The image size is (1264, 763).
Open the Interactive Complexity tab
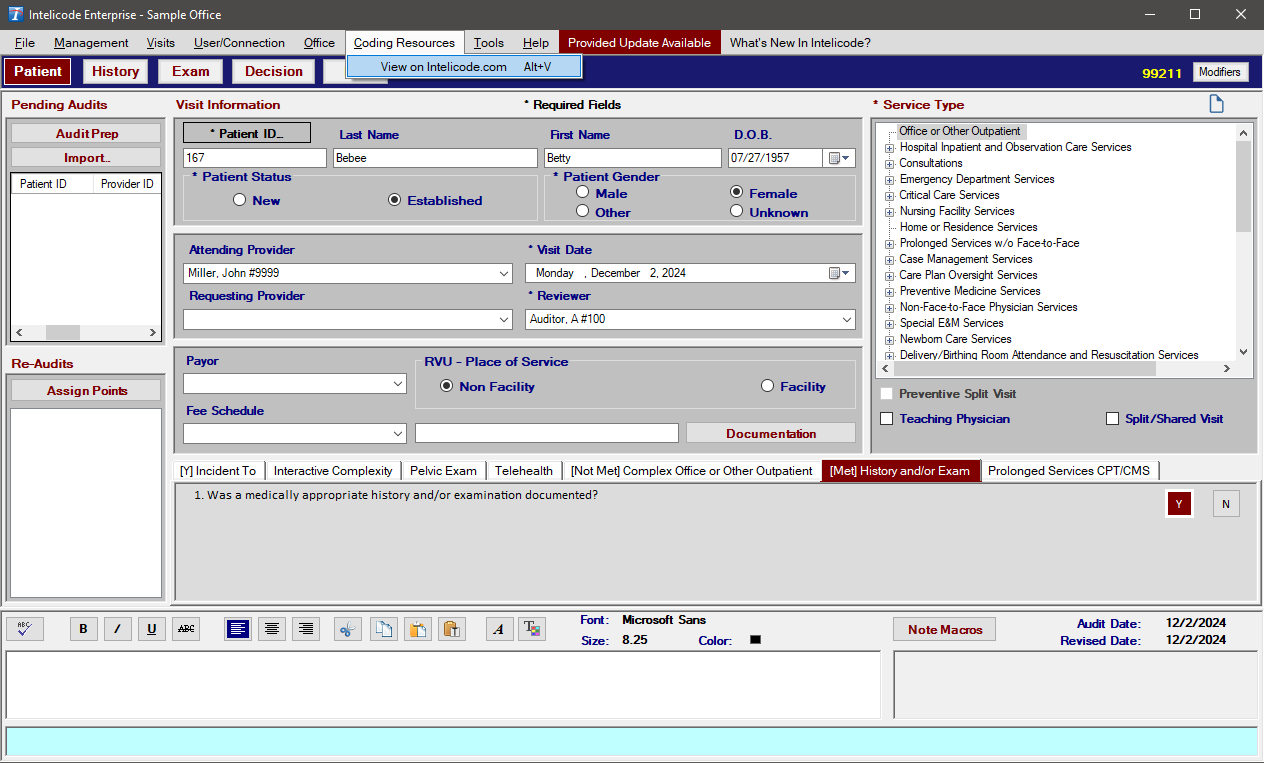[x=333, y=471]
